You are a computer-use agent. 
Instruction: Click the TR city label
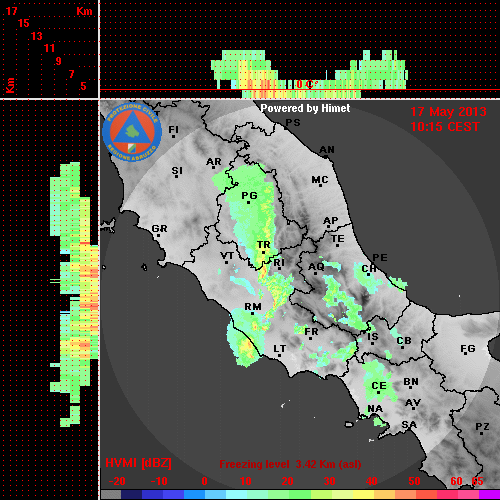pos(263,245)
